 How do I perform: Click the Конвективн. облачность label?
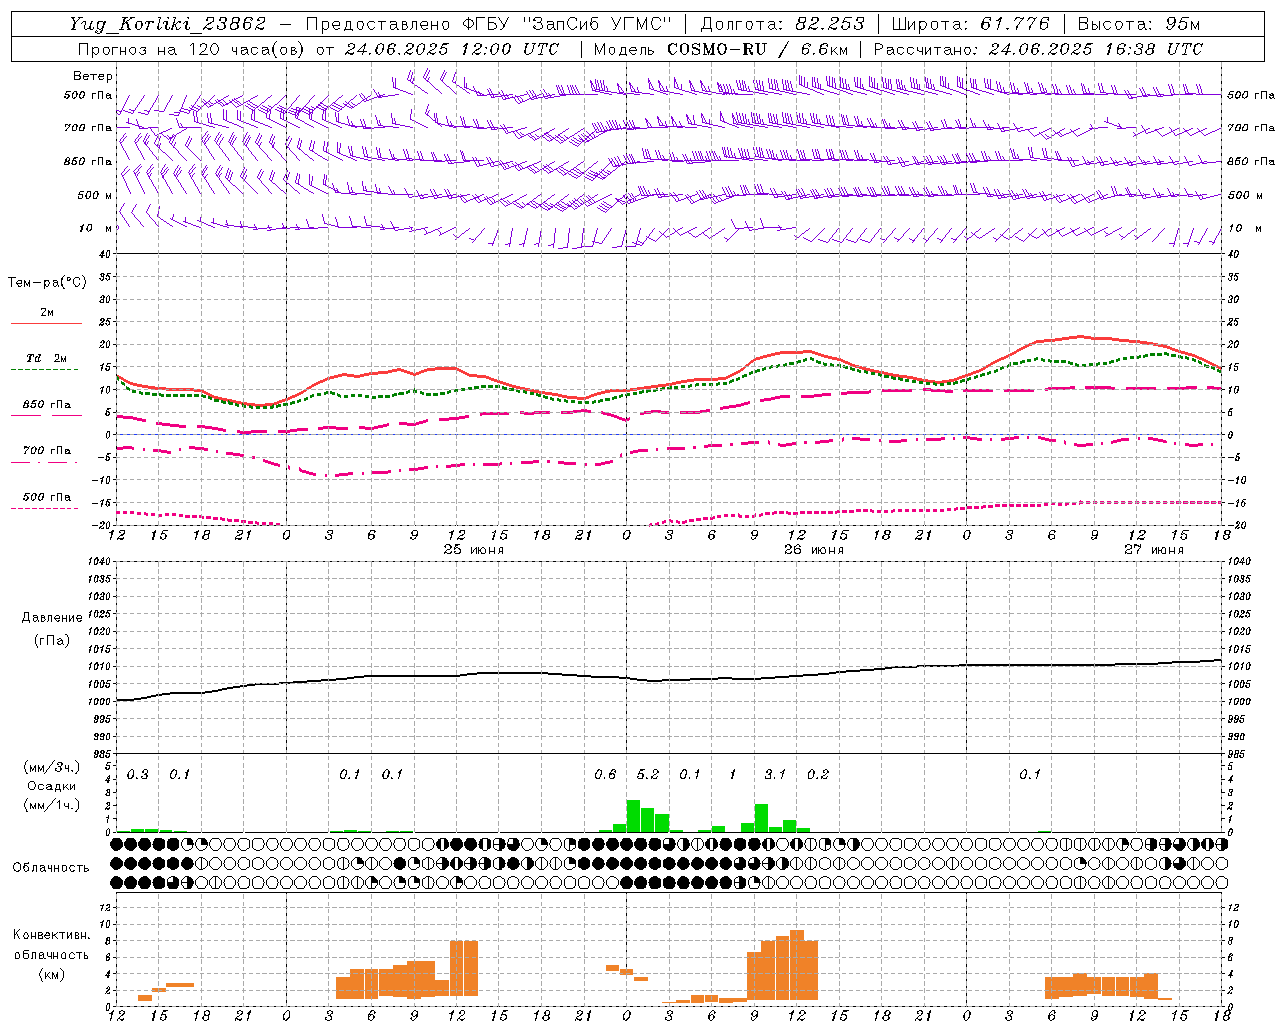pos(52,944)
